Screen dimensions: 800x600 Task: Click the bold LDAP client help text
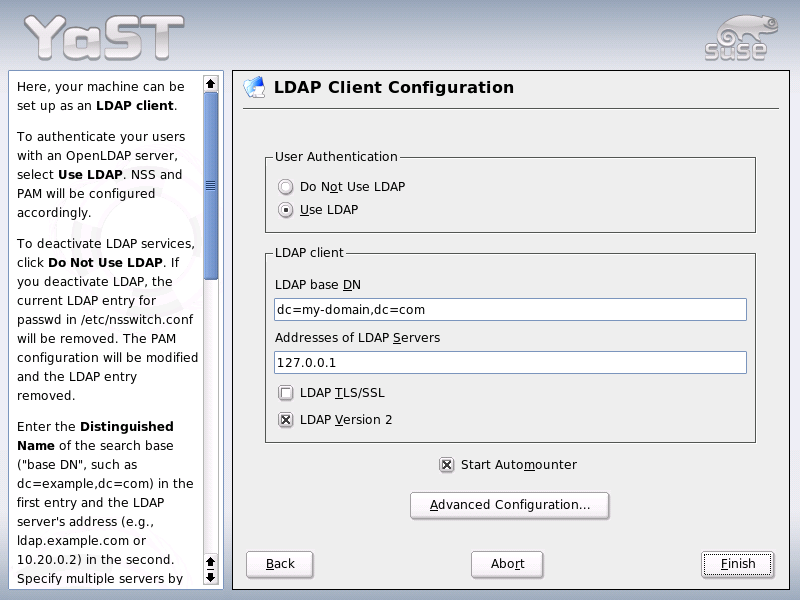[x=135, y=106]
